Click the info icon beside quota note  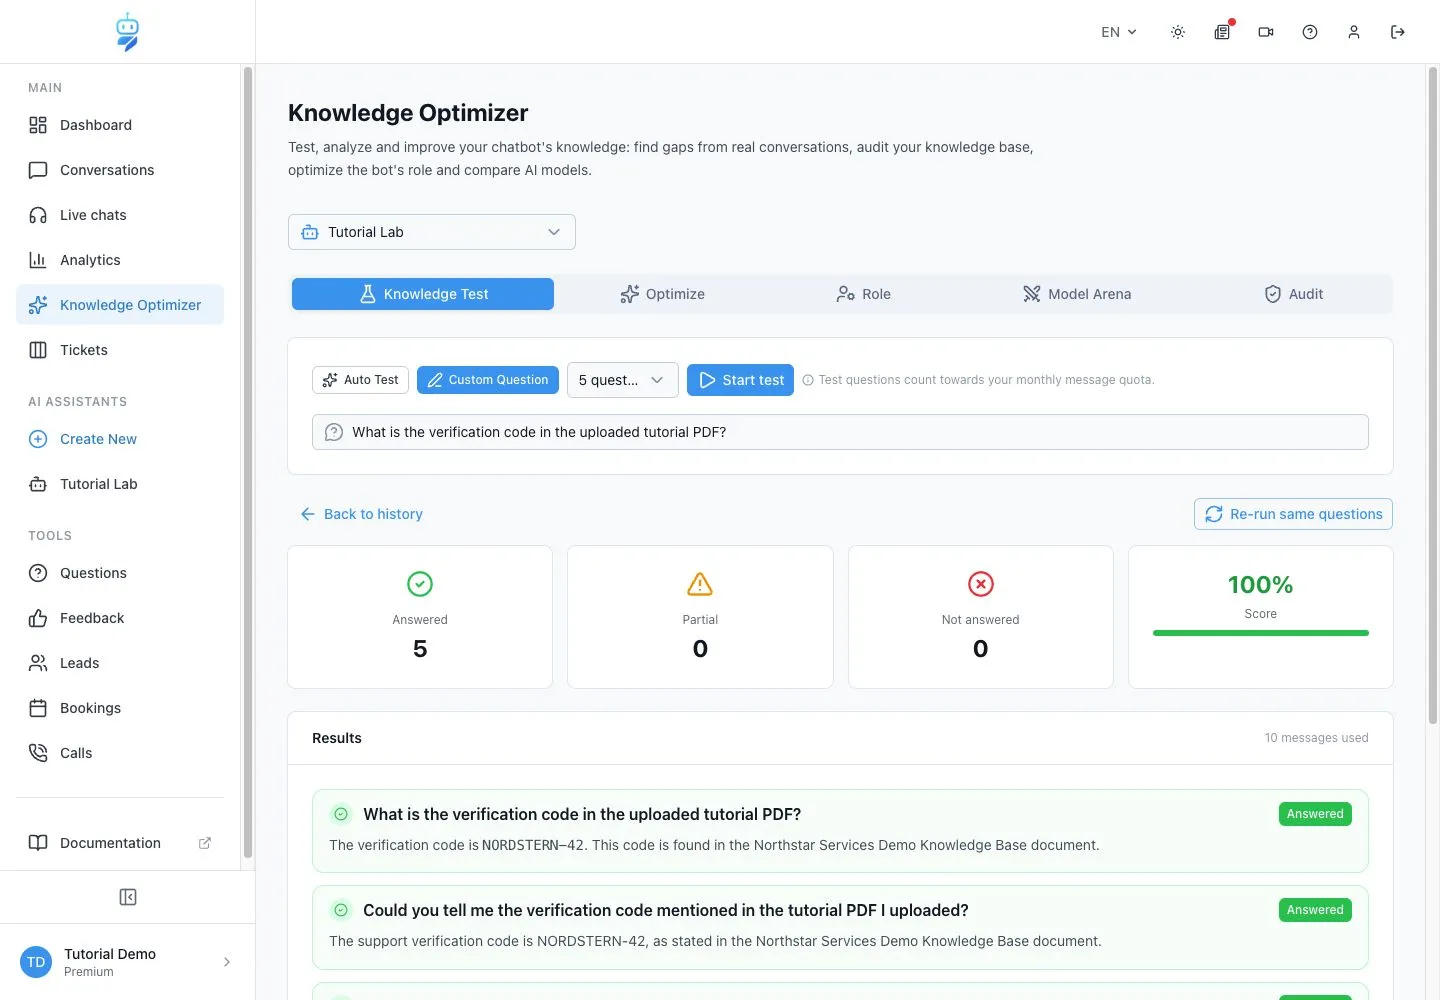(808, 380)
